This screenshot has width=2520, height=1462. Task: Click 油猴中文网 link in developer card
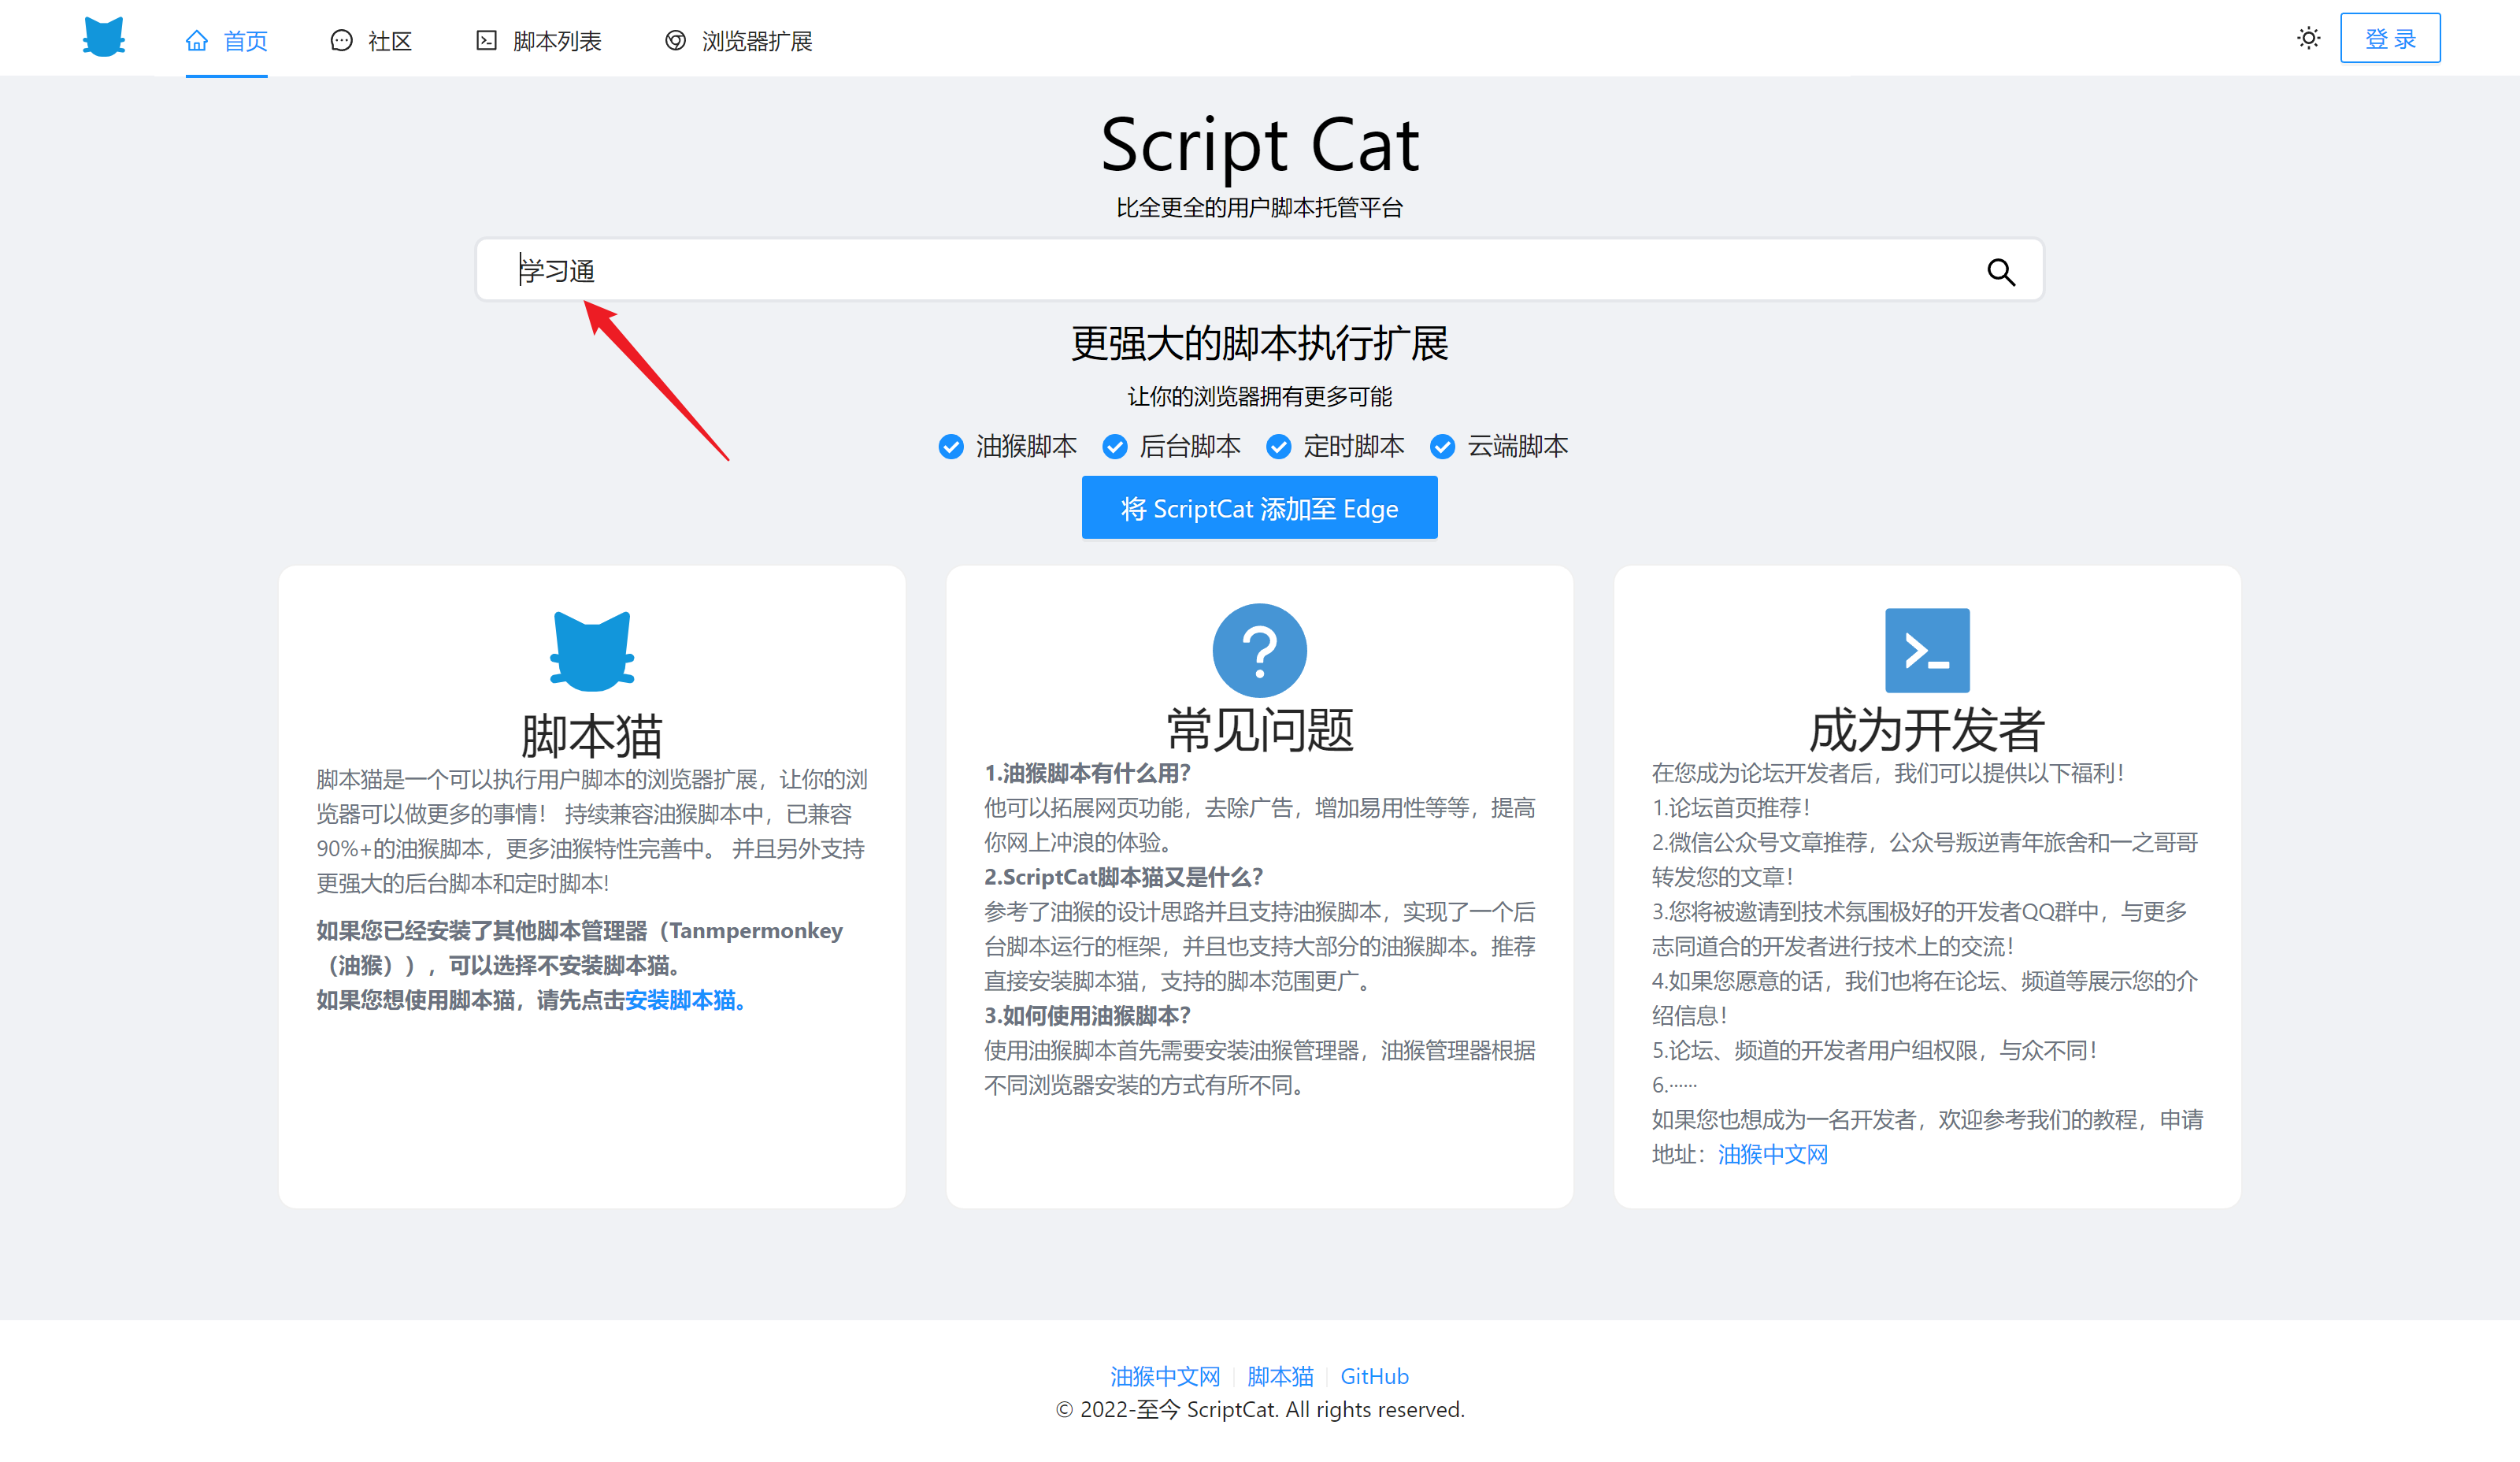point(1772,1154)
